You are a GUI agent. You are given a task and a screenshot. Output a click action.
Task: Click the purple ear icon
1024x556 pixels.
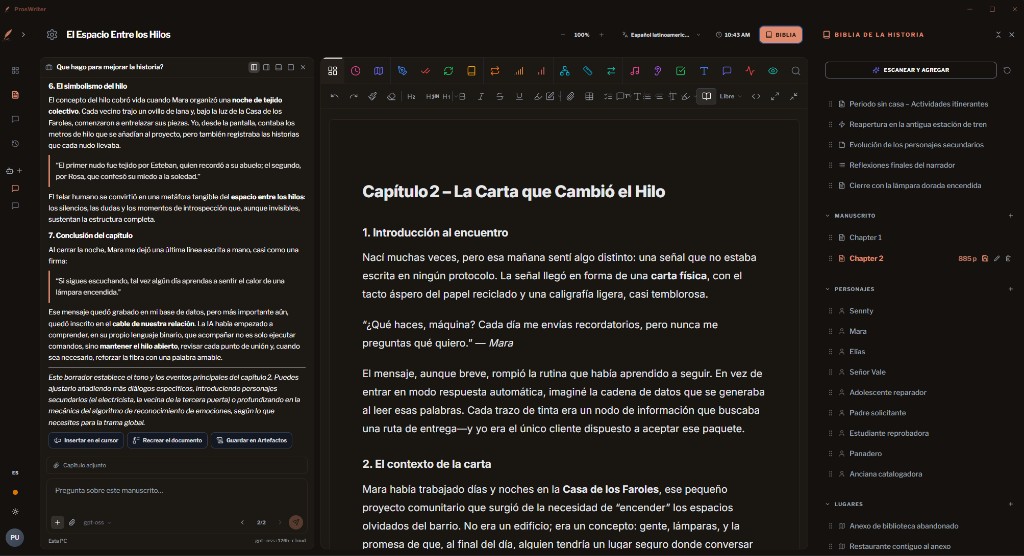(658, 71)
